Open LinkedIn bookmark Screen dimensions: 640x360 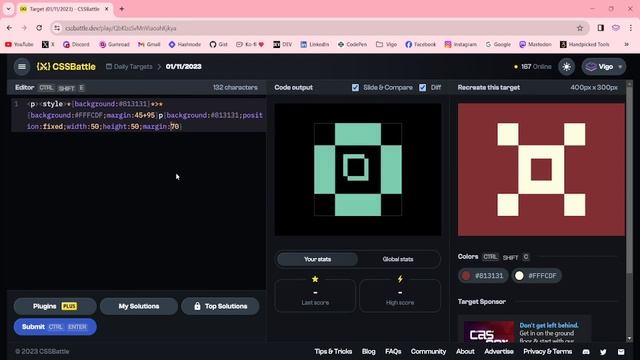coord(315,44)
